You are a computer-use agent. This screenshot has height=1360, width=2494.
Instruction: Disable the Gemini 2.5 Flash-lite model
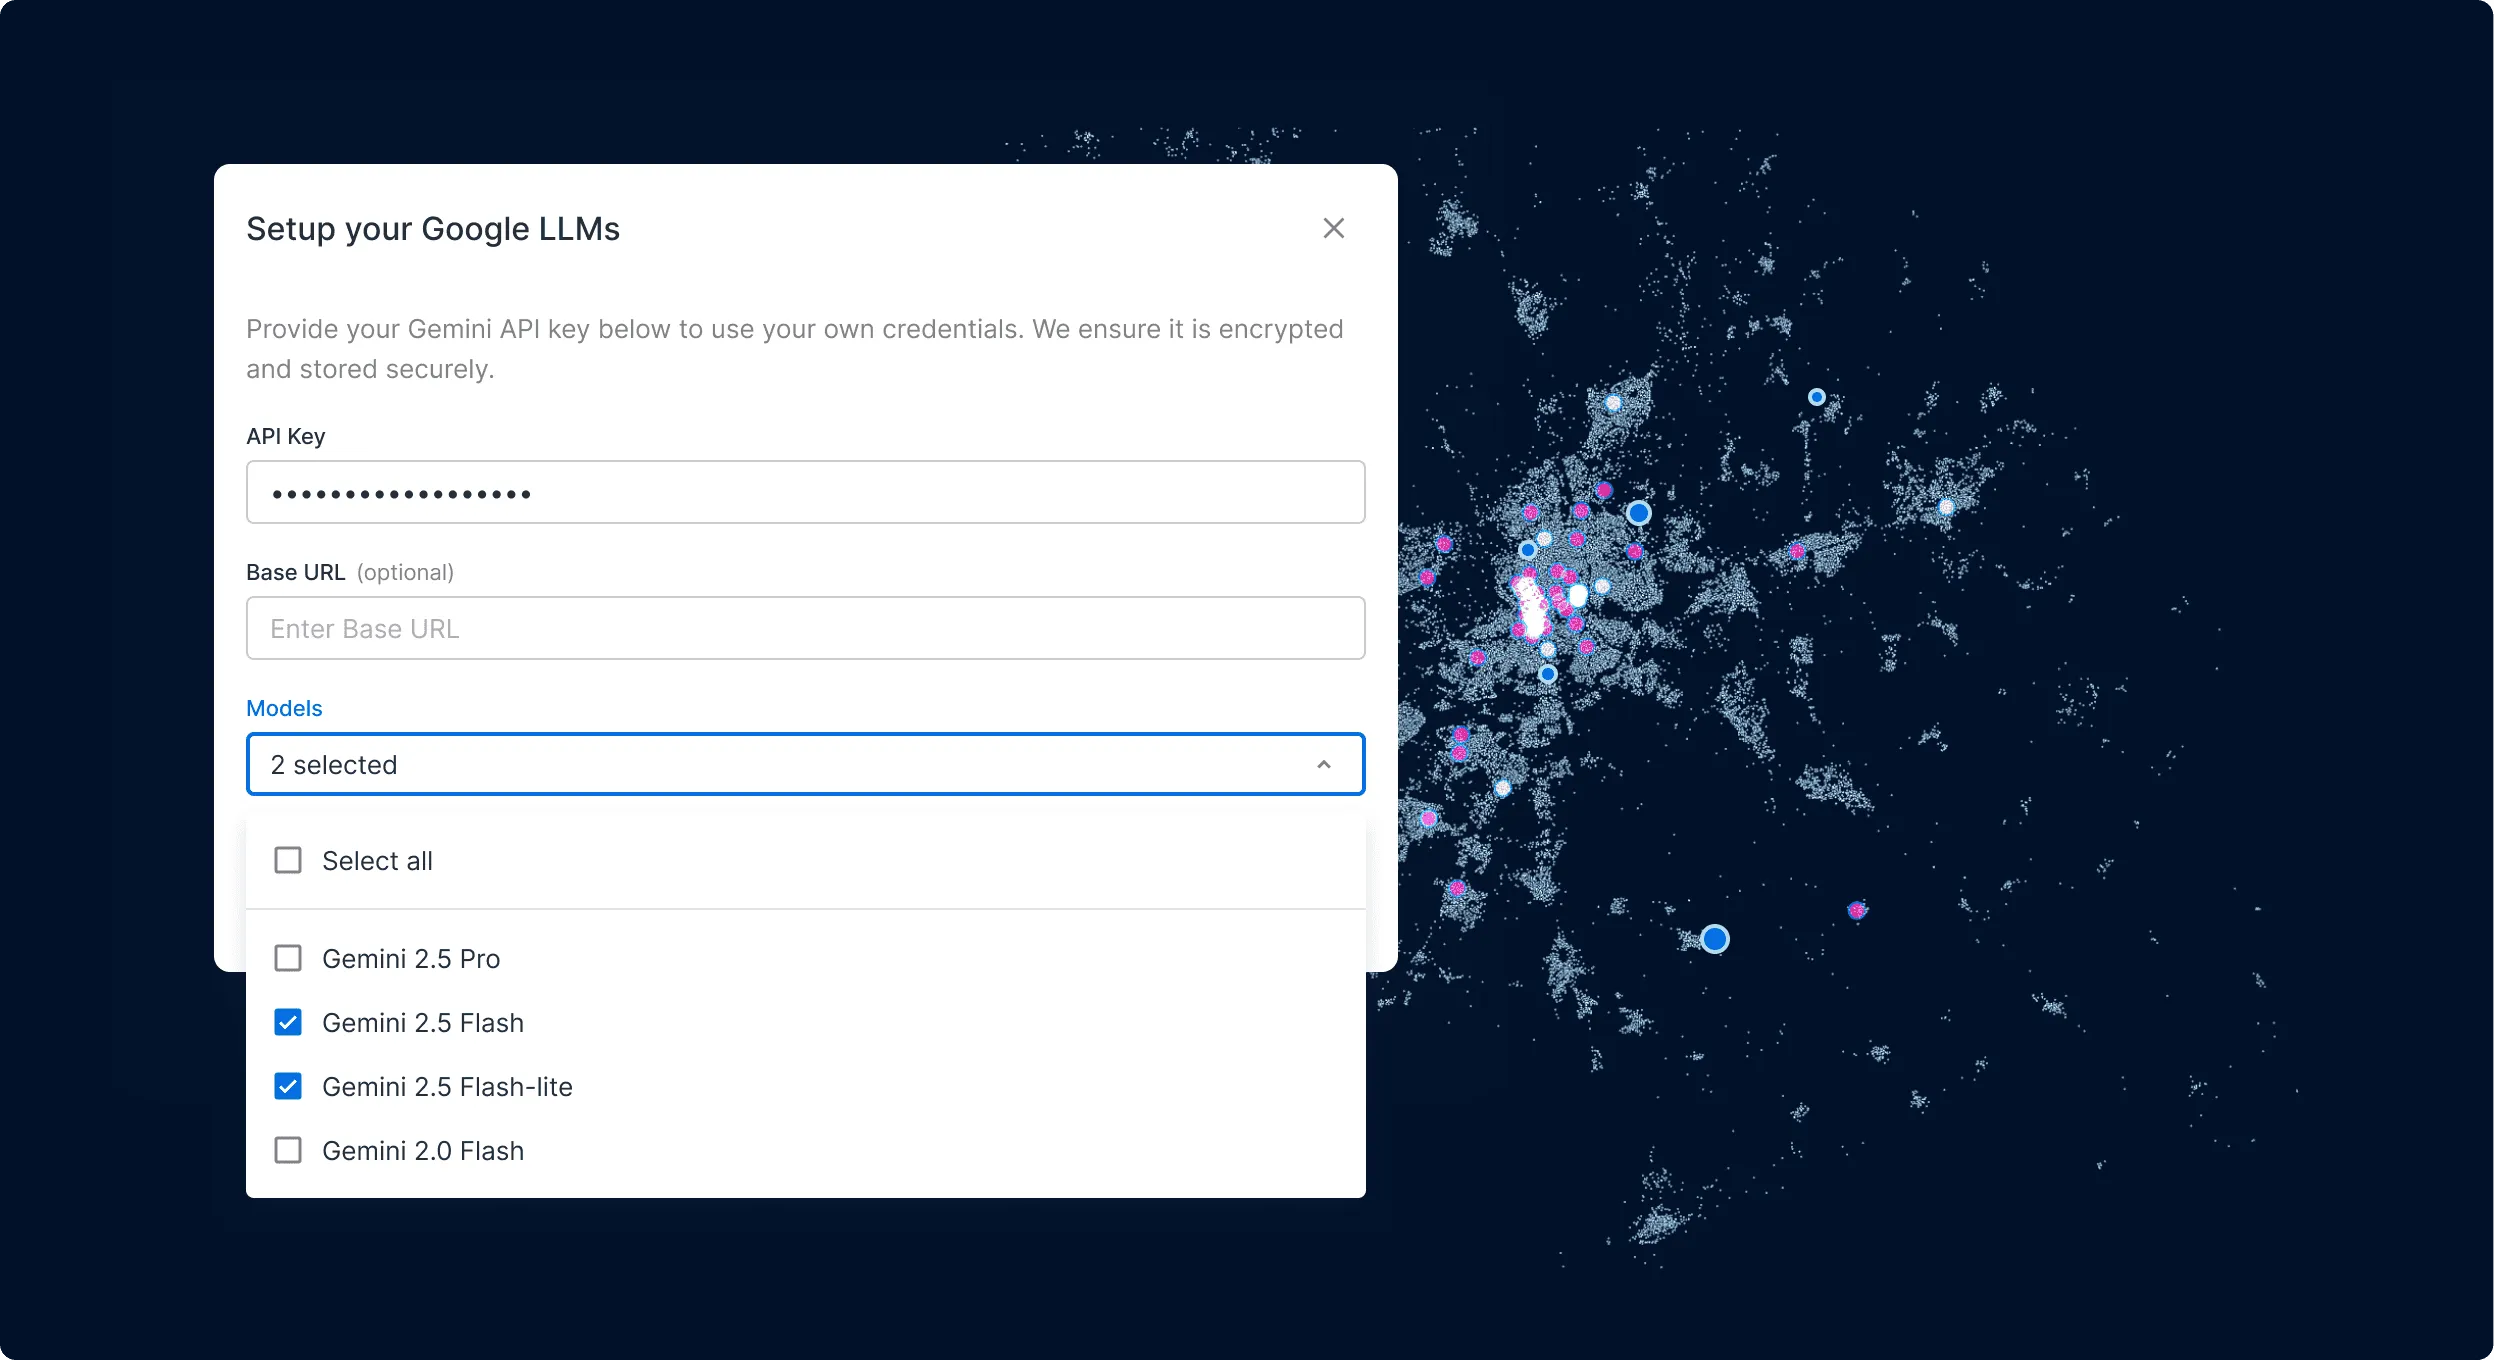pyautogui.click(x=288, y=1086)
